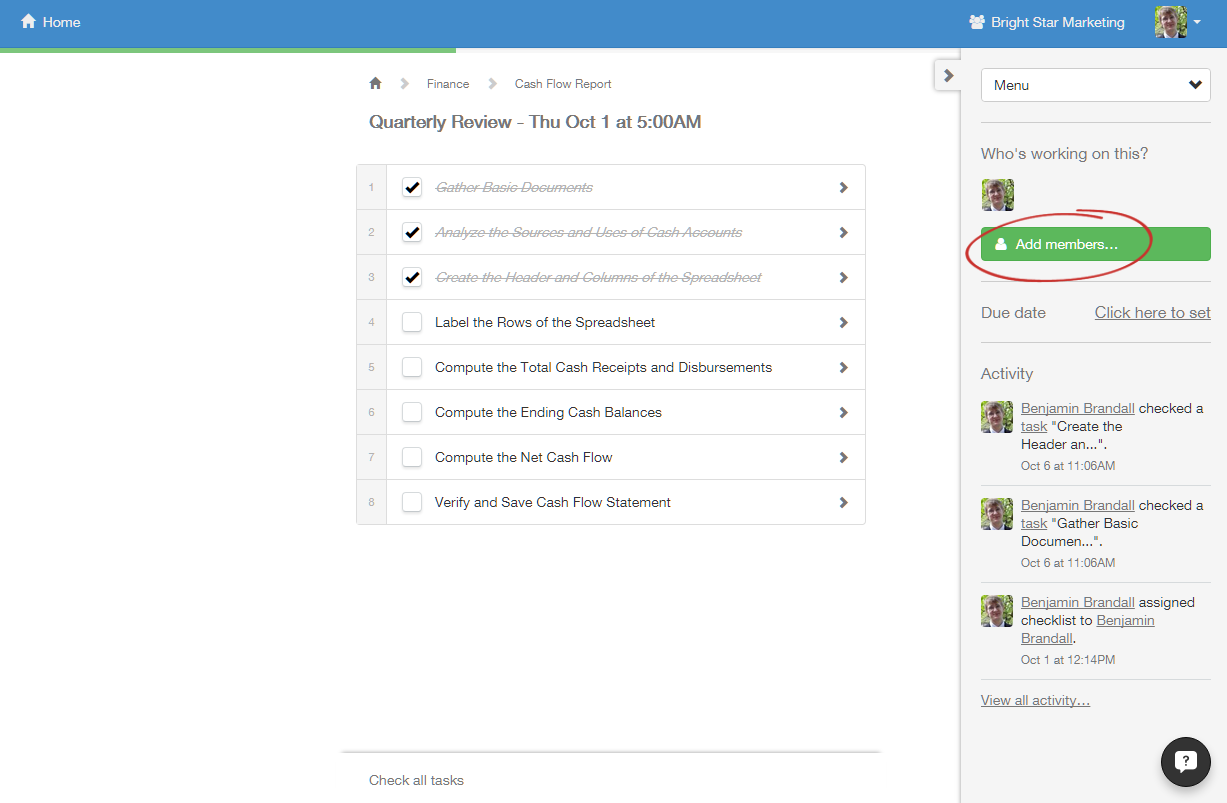The image size is (1227, 803).
Task: Uncheck the Gather Basic Documents task
Action: pos(412,188)
